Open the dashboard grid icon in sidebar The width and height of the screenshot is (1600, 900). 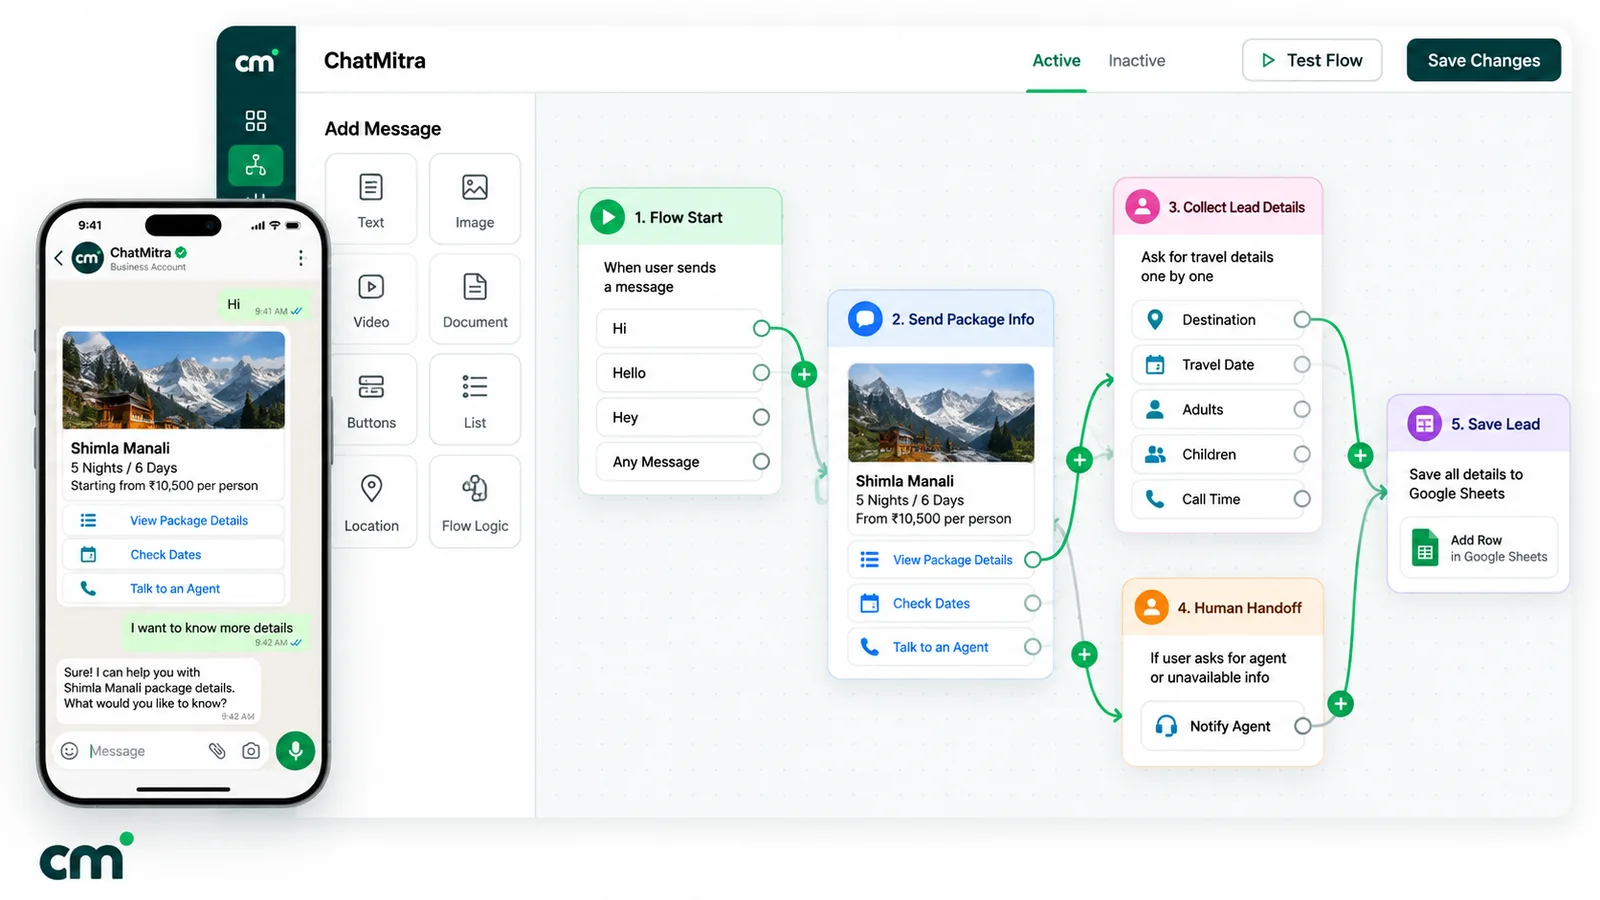pos(256,121)
